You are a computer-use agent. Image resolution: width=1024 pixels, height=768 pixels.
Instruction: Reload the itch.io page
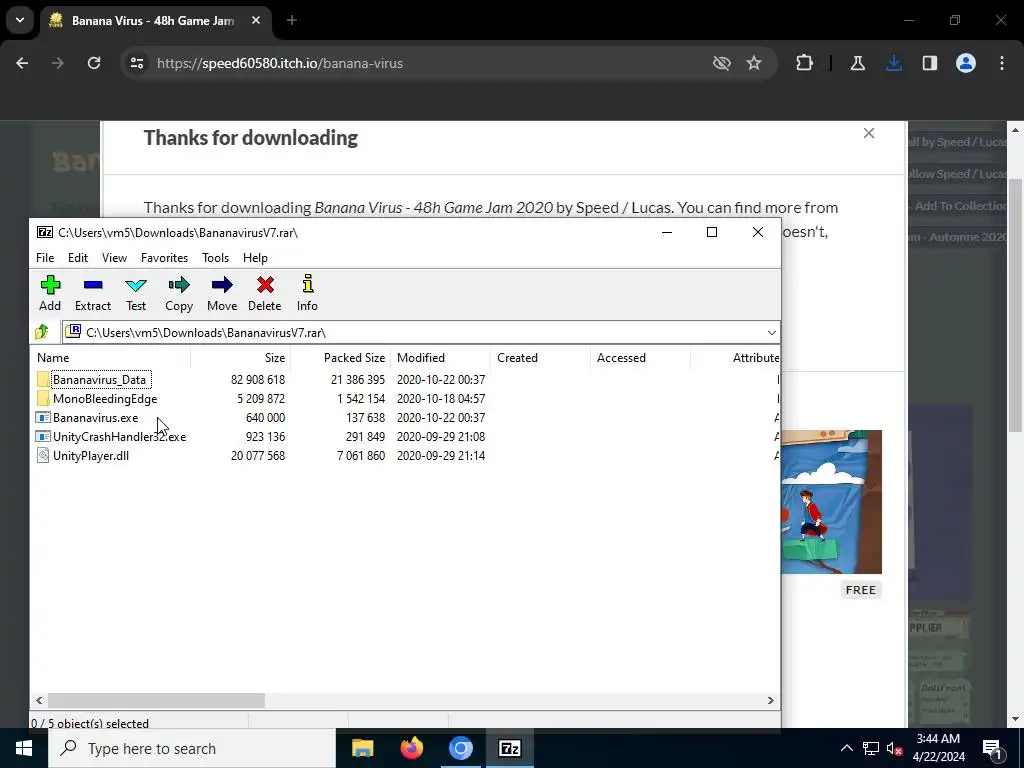94,63
